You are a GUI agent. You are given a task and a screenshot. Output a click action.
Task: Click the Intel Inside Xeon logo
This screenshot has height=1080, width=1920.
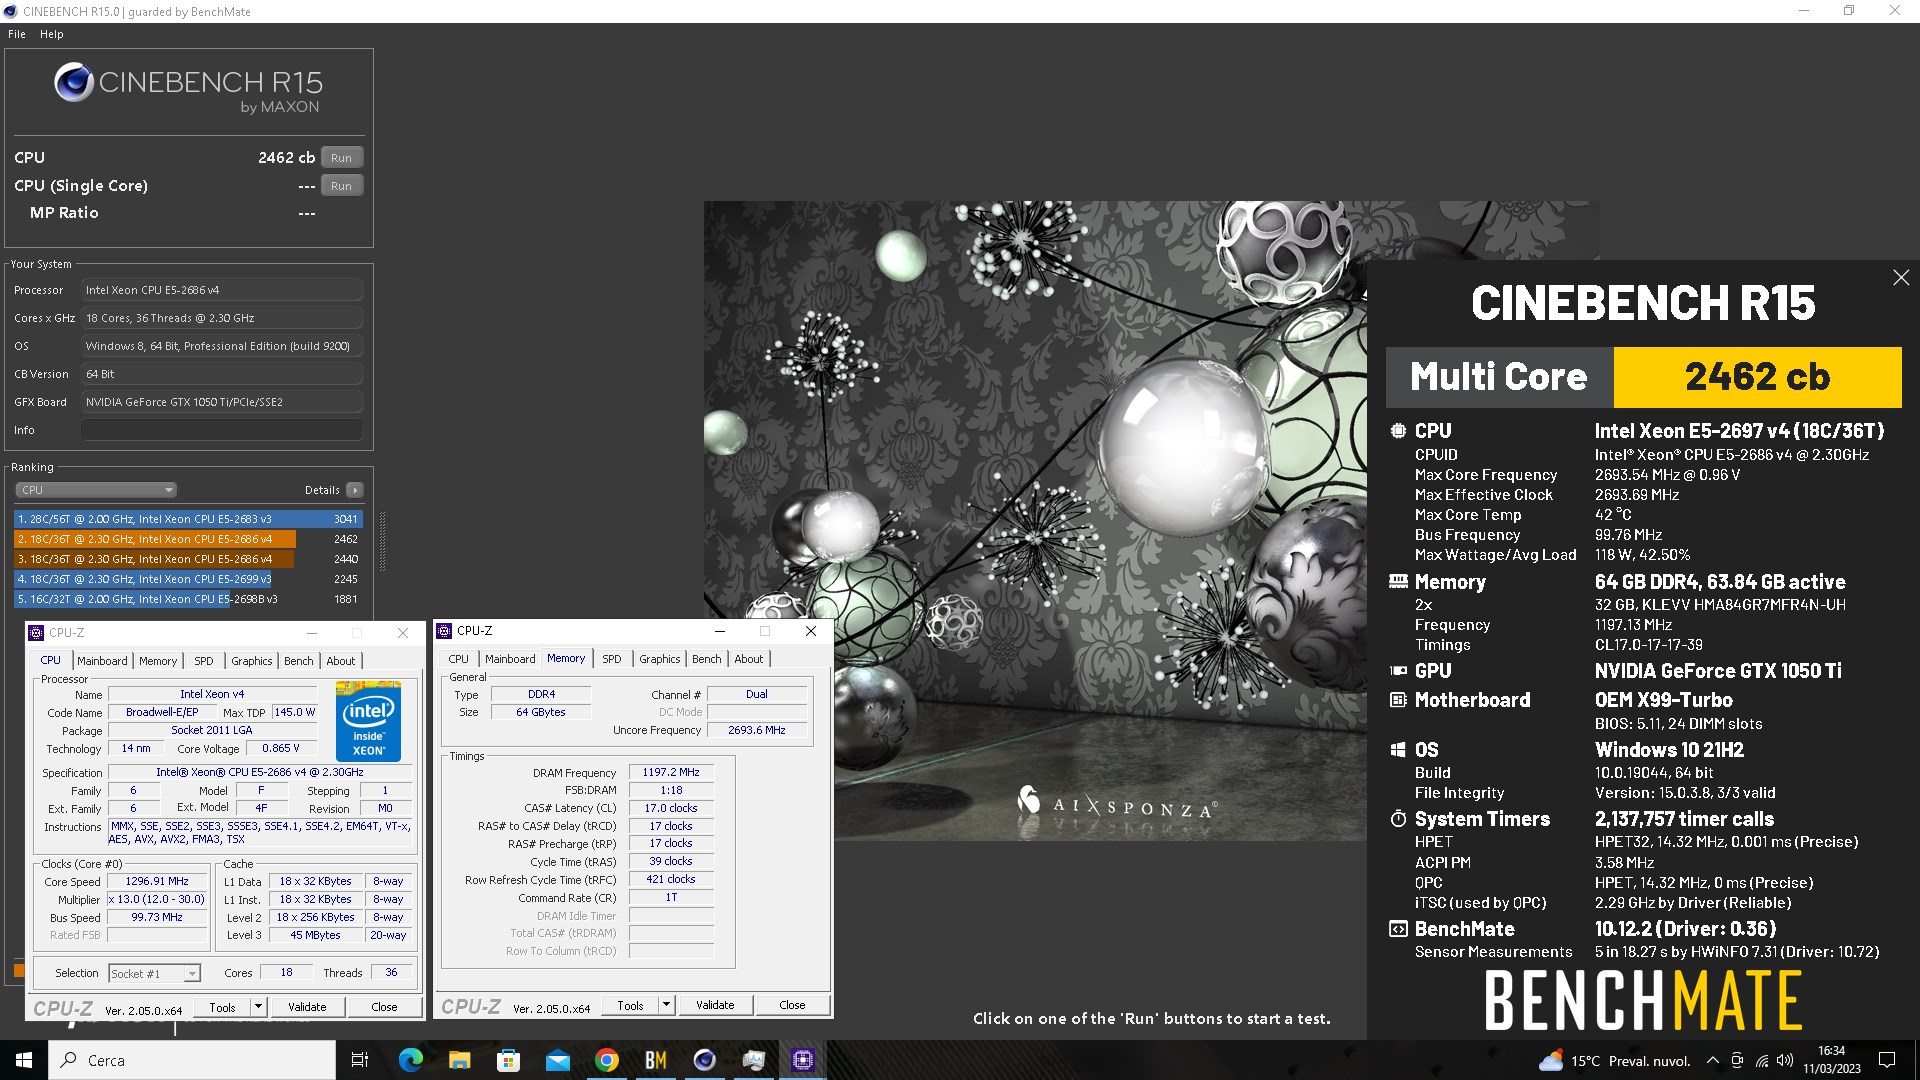tap(369, 721)
